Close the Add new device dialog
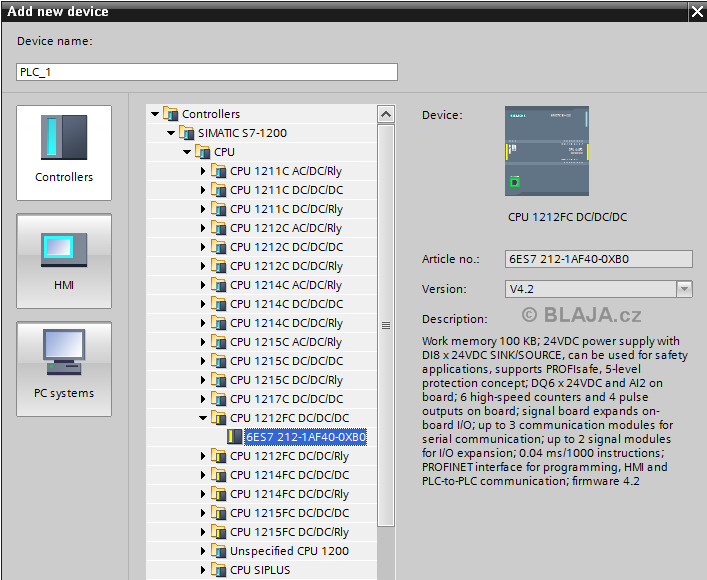This screenshot has width=707, height=580. tap(697, 12)
